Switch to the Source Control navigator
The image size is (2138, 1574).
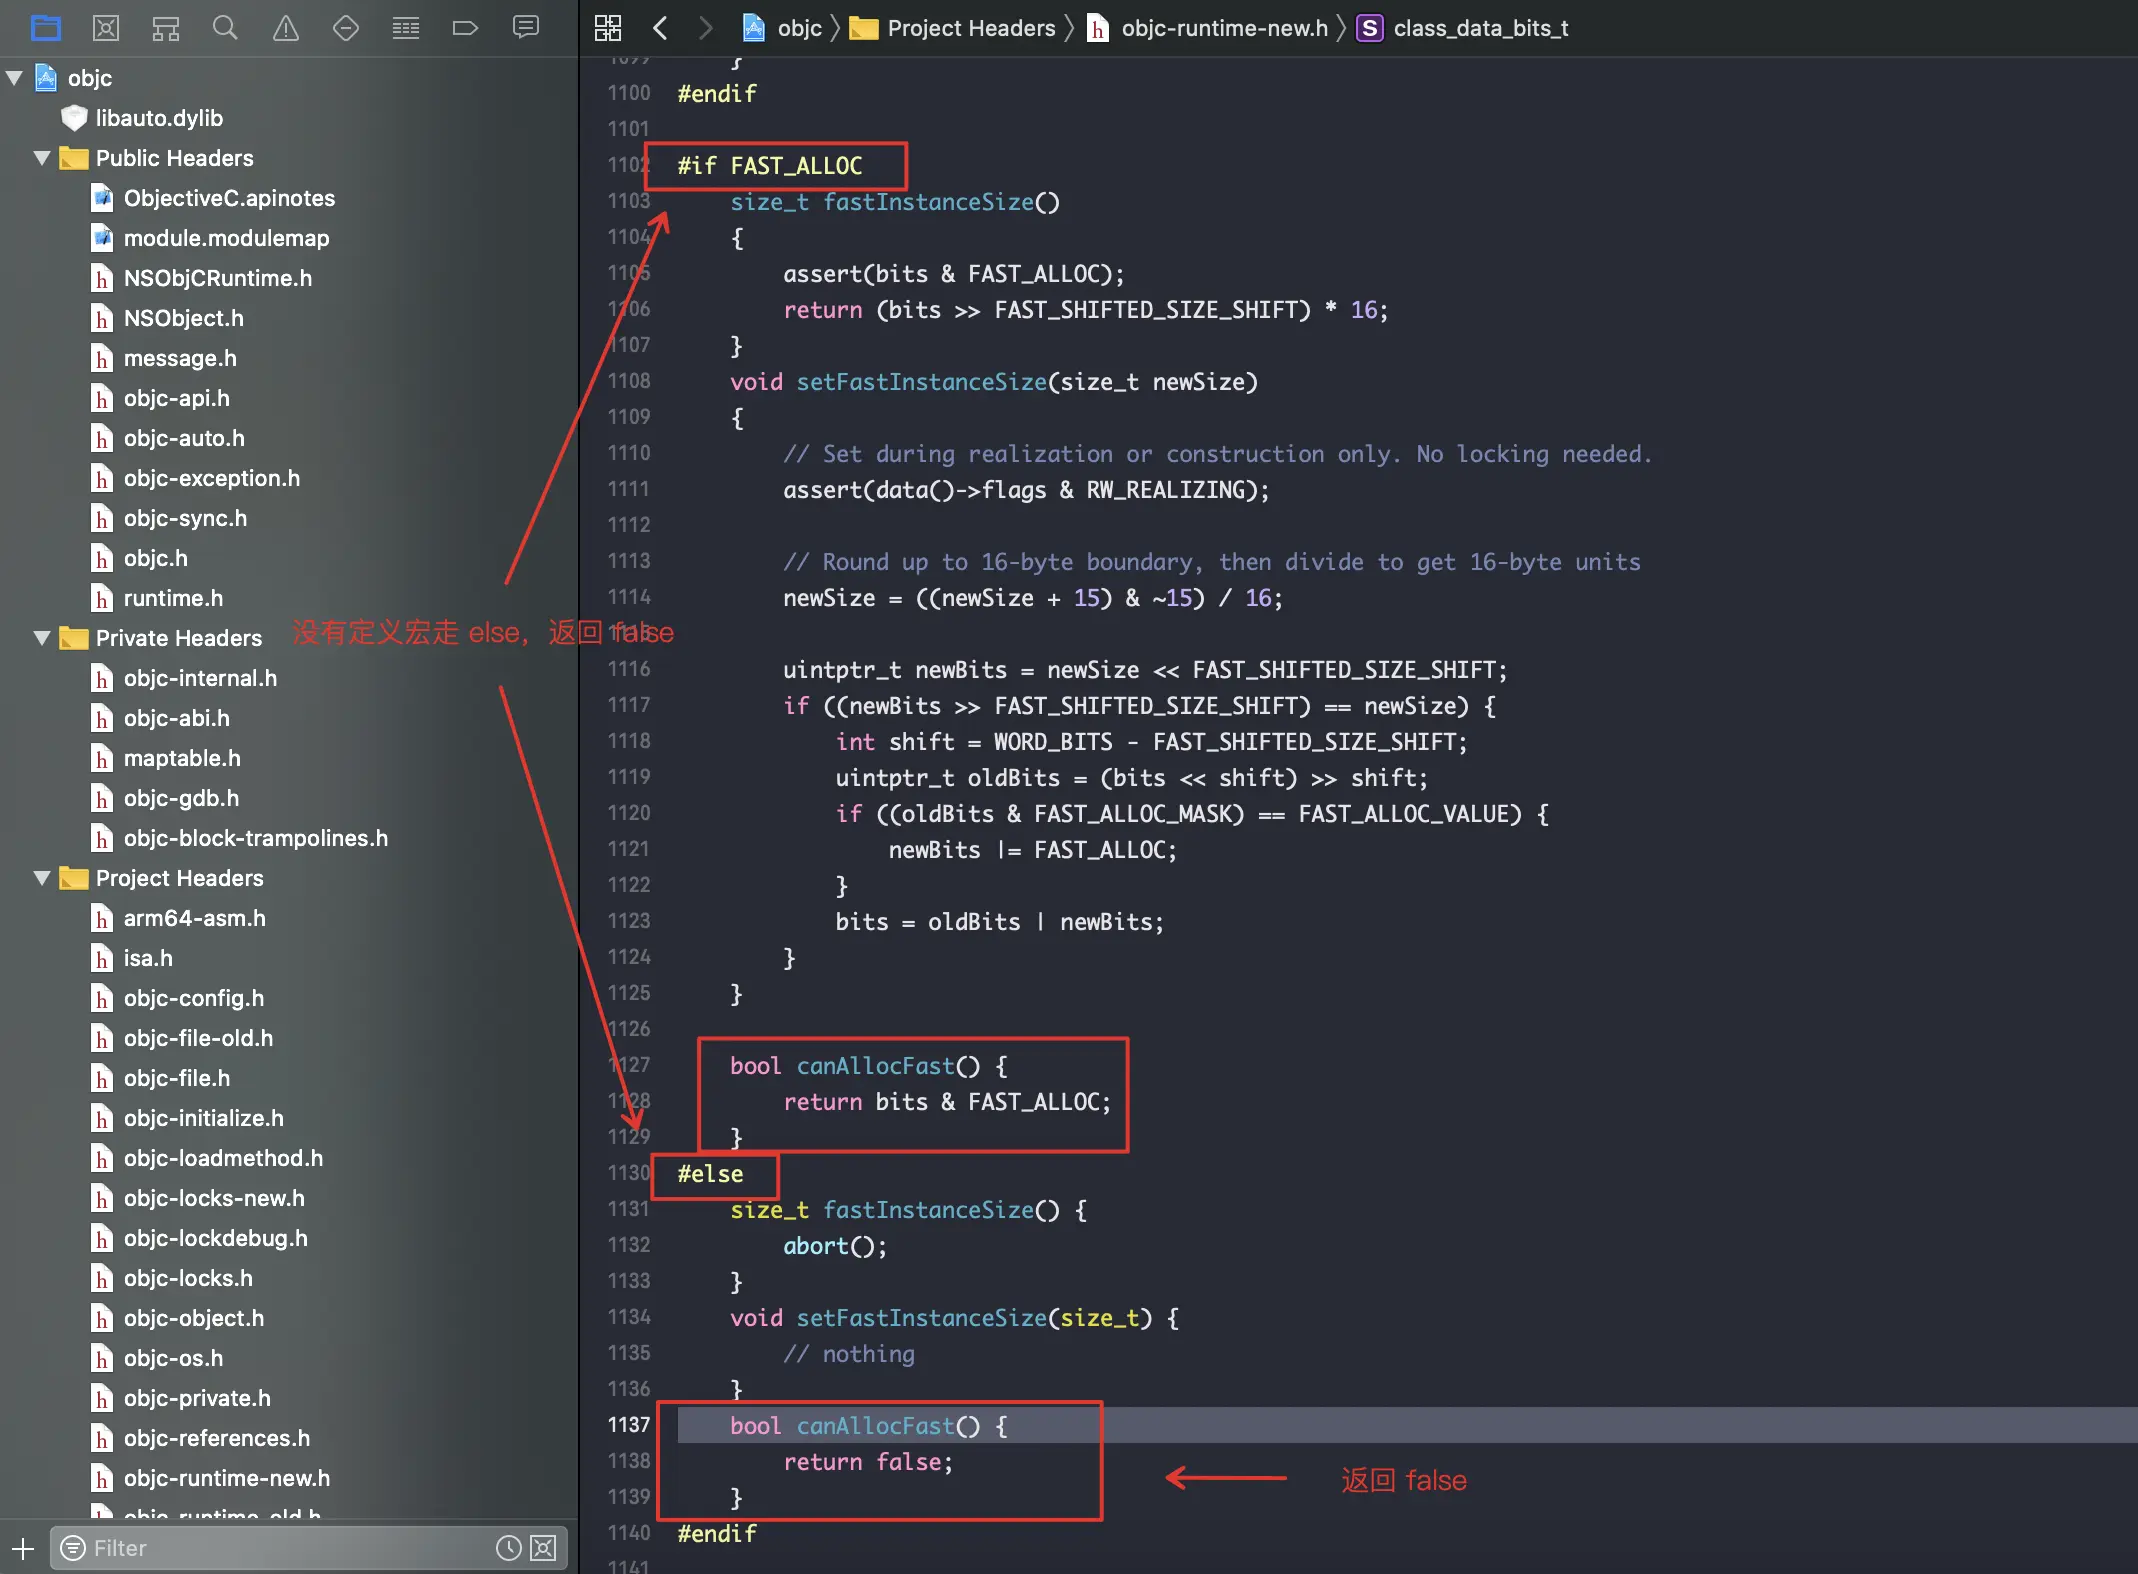click(x=106, y=28)
